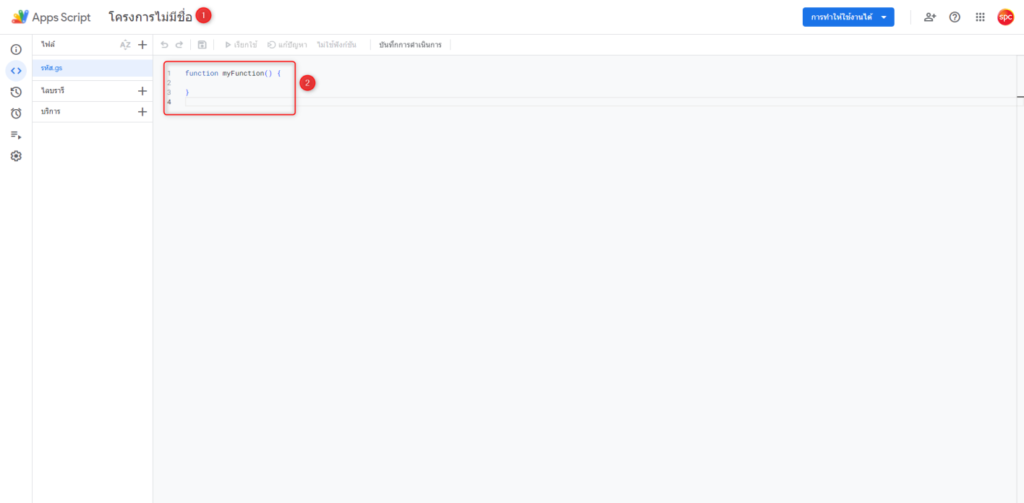Add a library with the plus icon
Viewport: 1024px width, 503px height.
coord(142,91)
